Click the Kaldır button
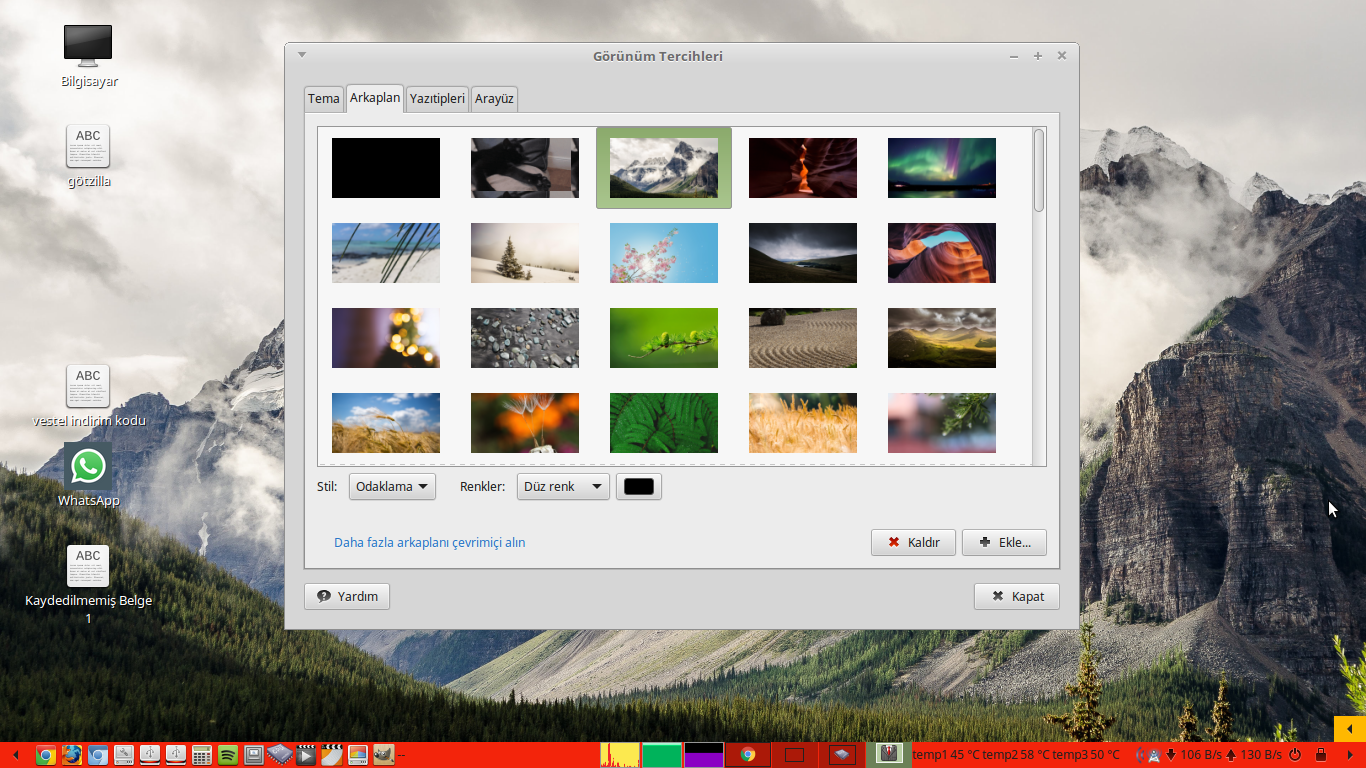 [x=913, y=542]
